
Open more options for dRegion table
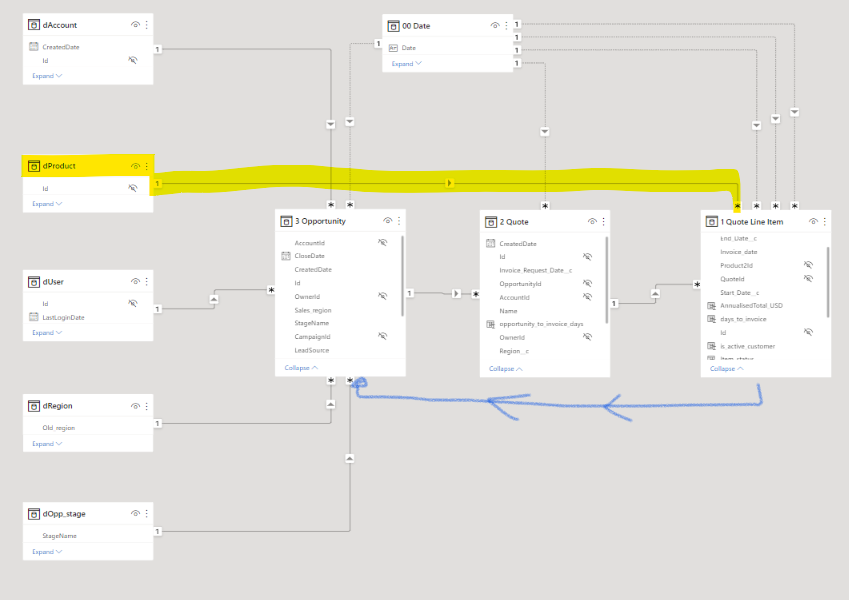tap(147, 406)
